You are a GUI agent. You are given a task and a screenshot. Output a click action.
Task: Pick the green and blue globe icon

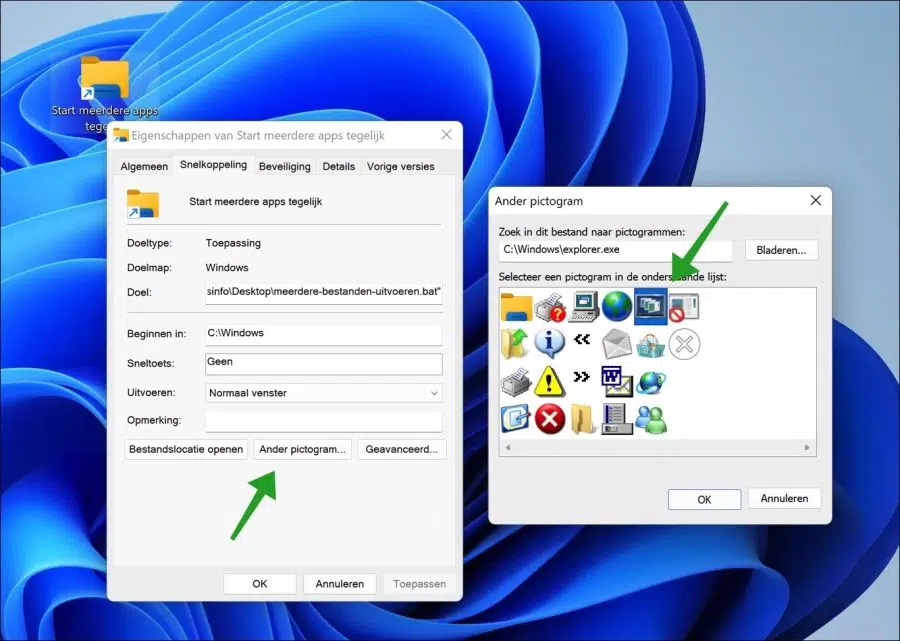617,306
